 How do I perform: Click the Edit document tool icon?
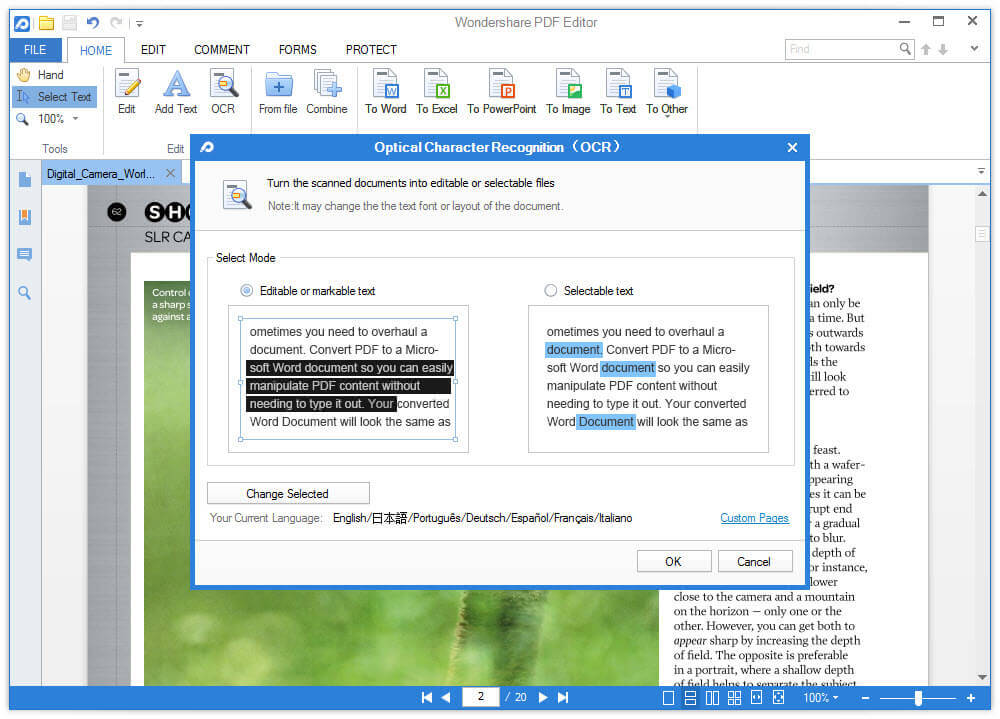coord(127,92)
